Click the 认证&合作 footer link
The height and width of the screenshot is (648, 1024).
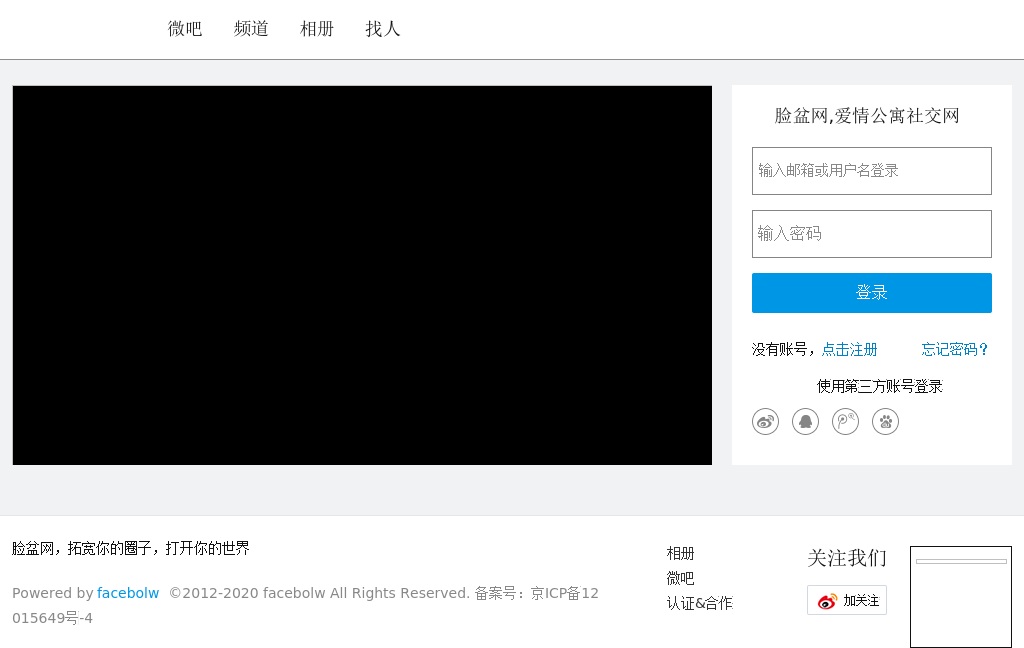coord(699,603)
